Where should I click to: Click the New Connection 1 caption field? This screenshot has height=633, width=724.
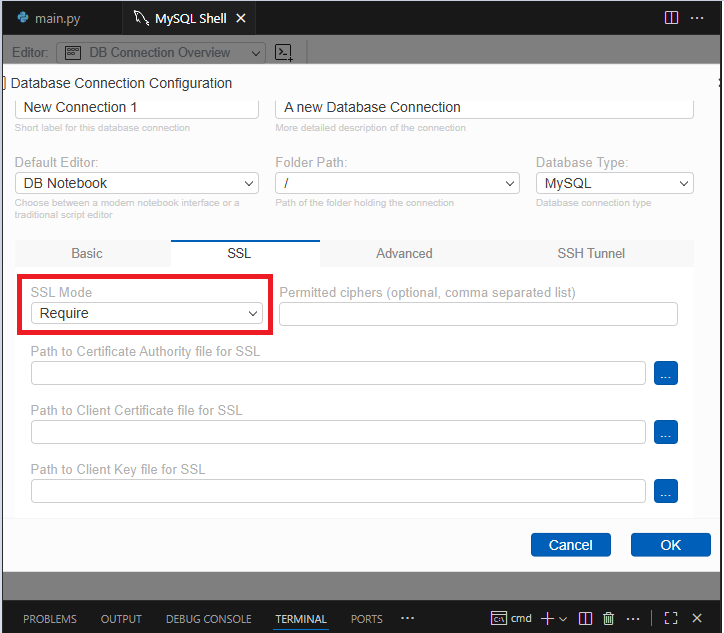tap(137, 108)
